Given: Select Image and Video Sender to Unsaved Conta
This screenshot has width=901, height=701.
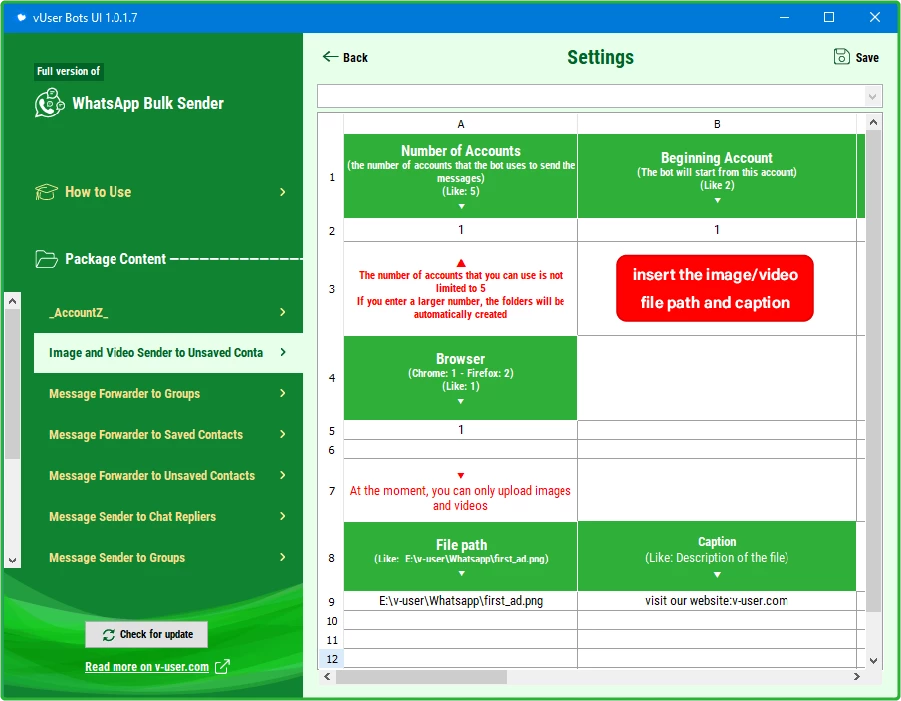Looking at the screenshot, I should coord(168,353).
